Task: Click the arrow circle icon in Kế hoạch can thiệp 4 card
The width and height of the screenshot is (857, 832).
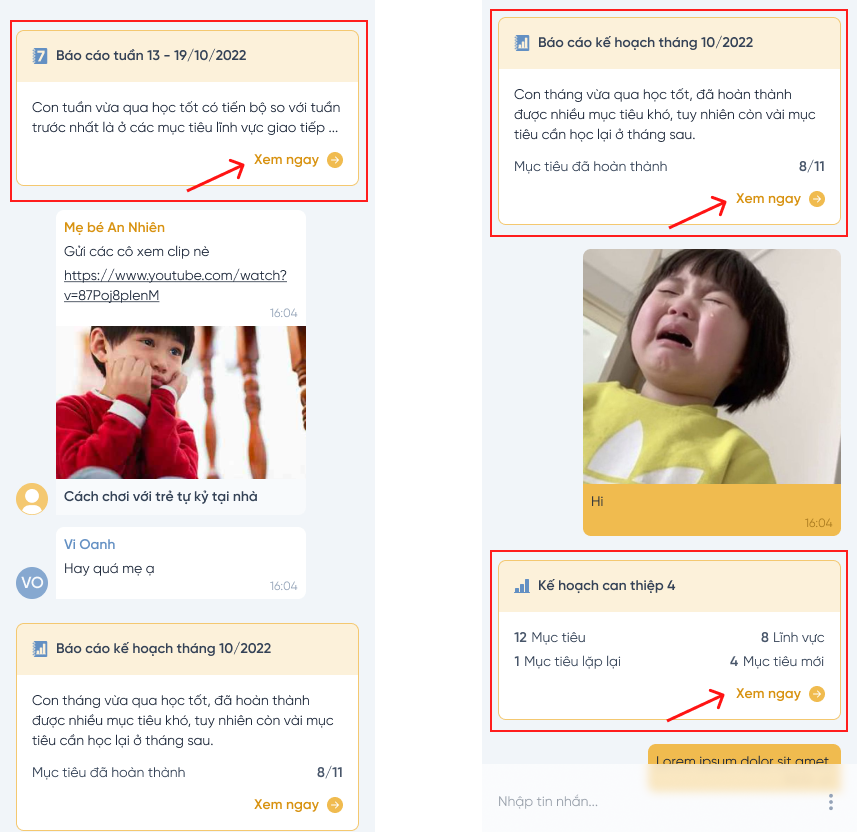Action: 817,694
